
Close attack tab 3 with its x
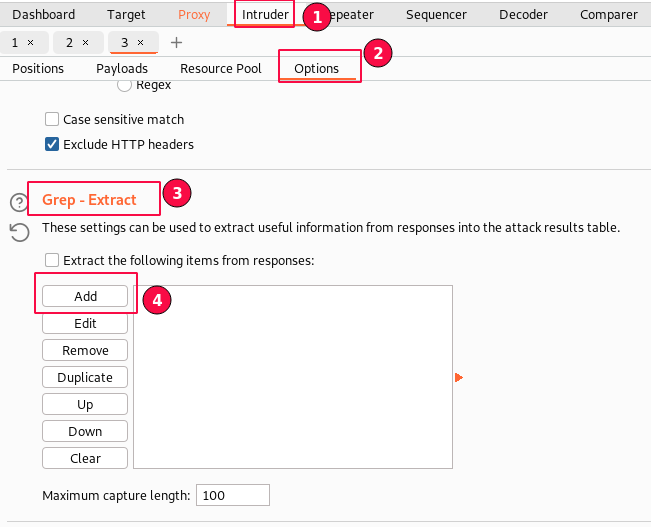[140, 43]
